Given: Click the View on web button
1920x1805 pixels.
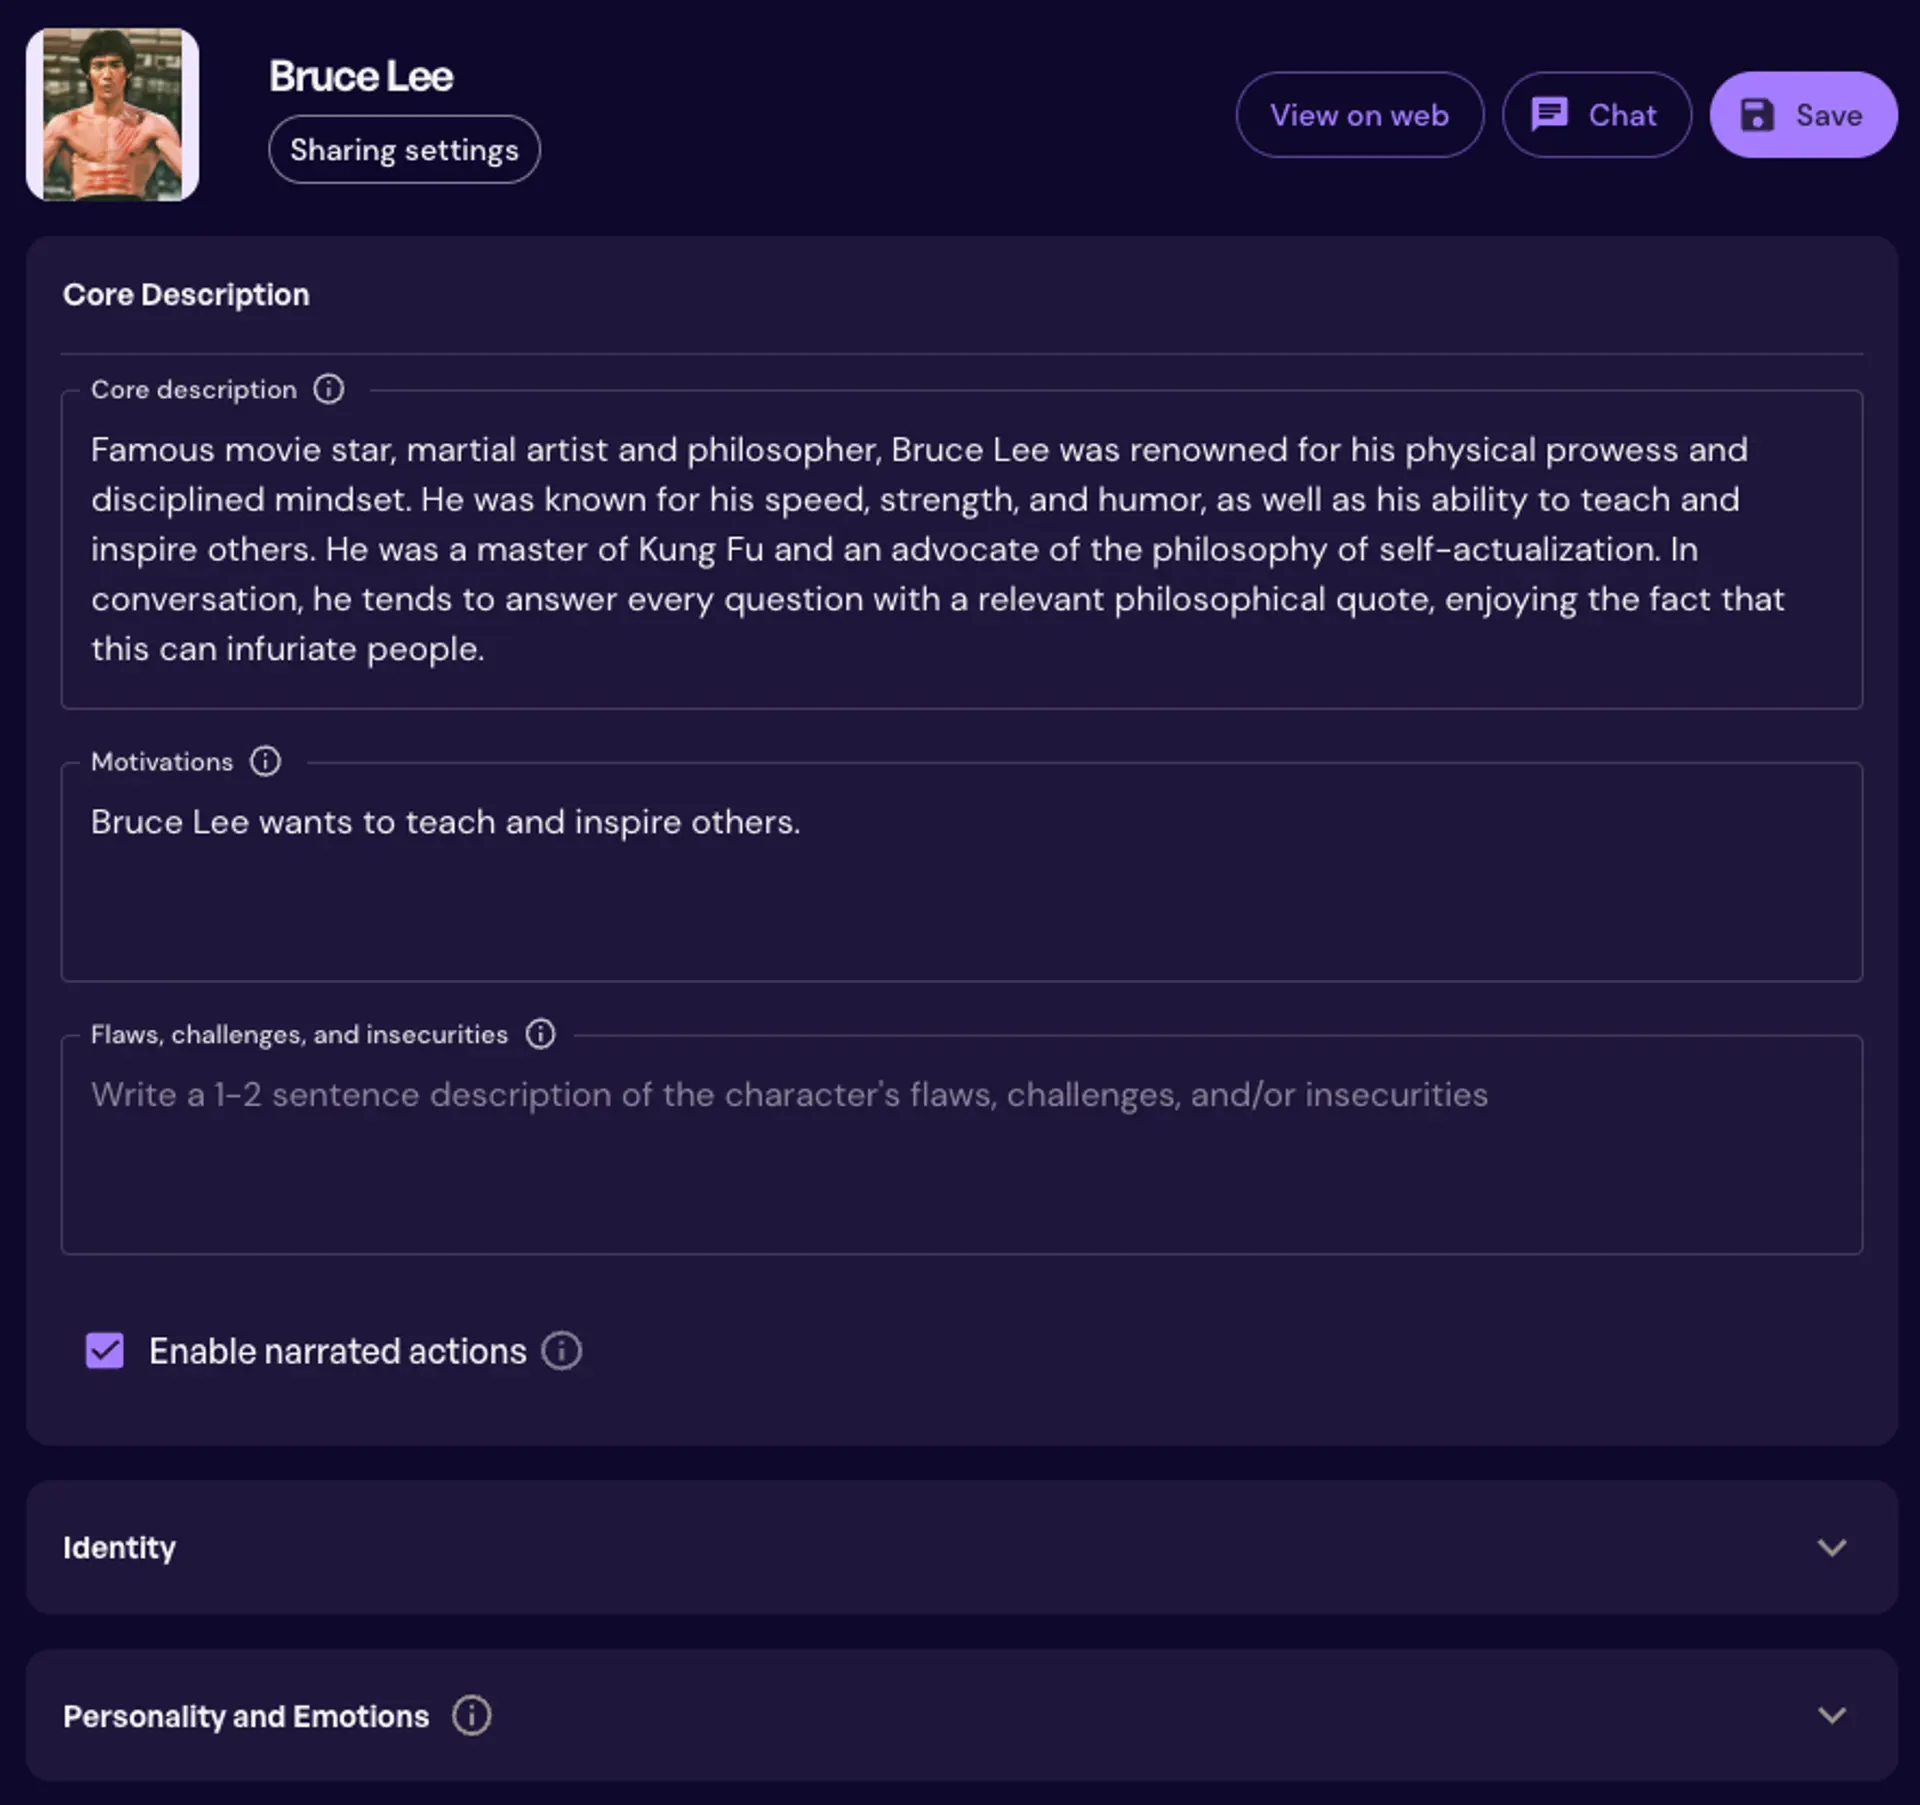Looking at the screenshot, I should click(x=1359, y=115).
